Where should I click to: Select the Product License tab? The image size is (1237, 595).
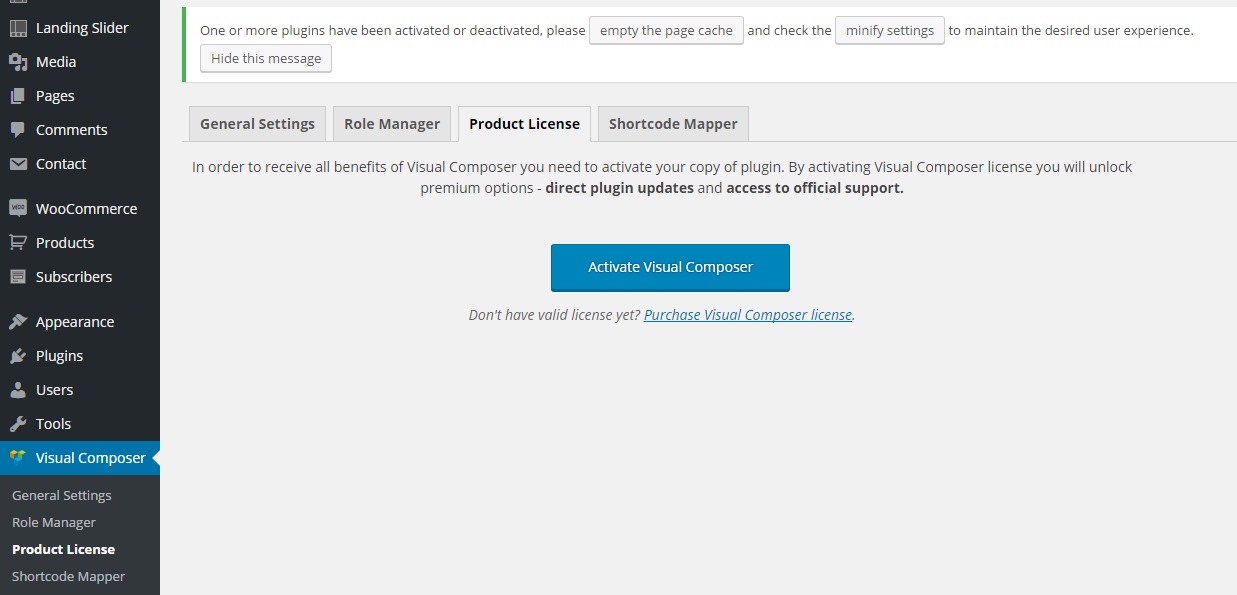click(x=524, y=124)
